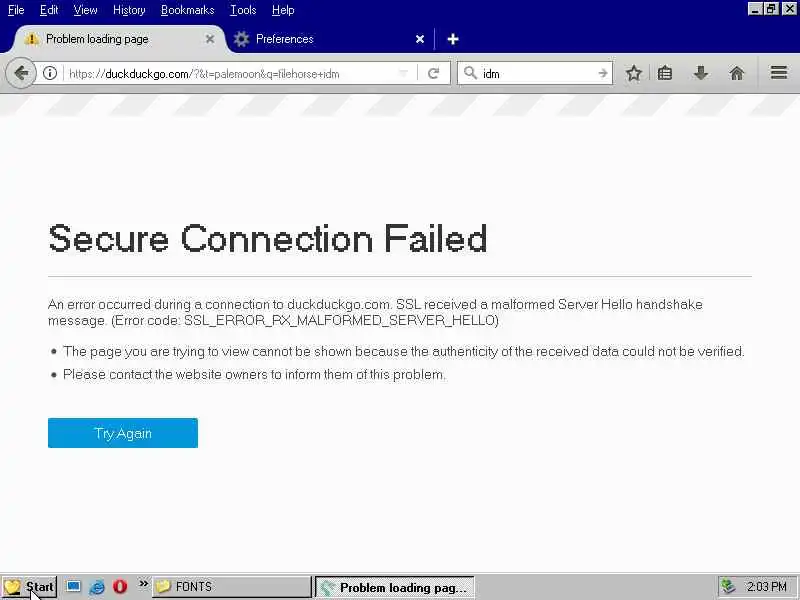This screenshot has height=600, width=800.
Task: Switch to the FONTS folder taskbar button
Action: [232, 587]
